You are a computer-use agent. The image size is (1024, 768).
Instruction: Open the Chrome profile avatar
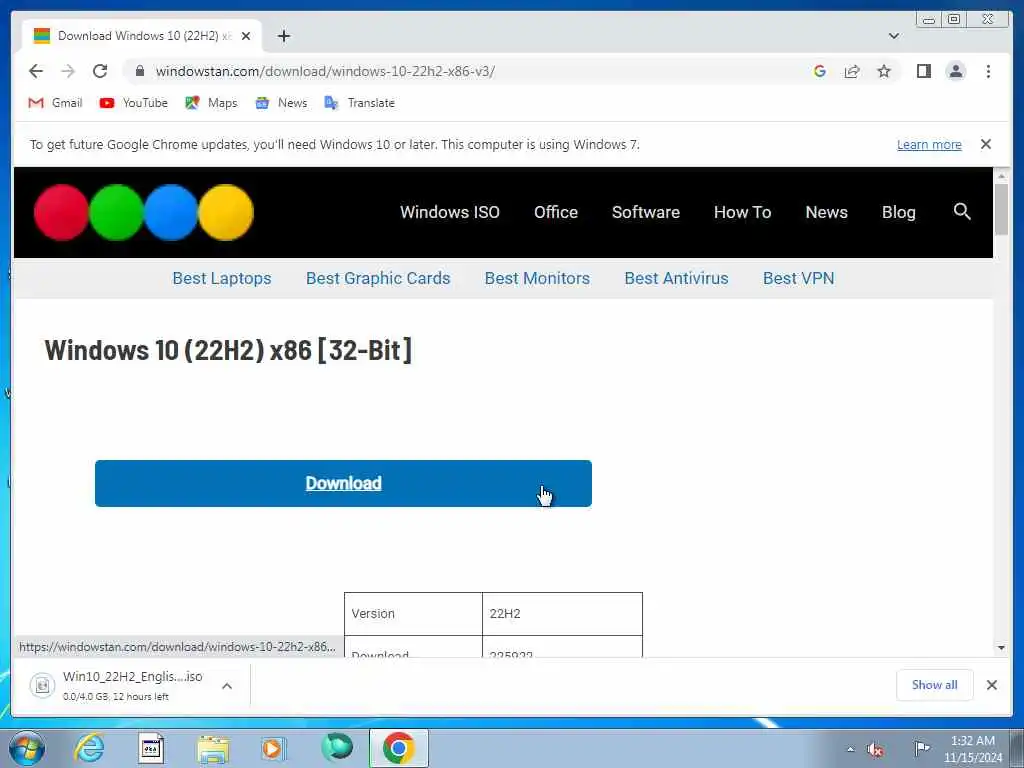[x=955, y=71]
